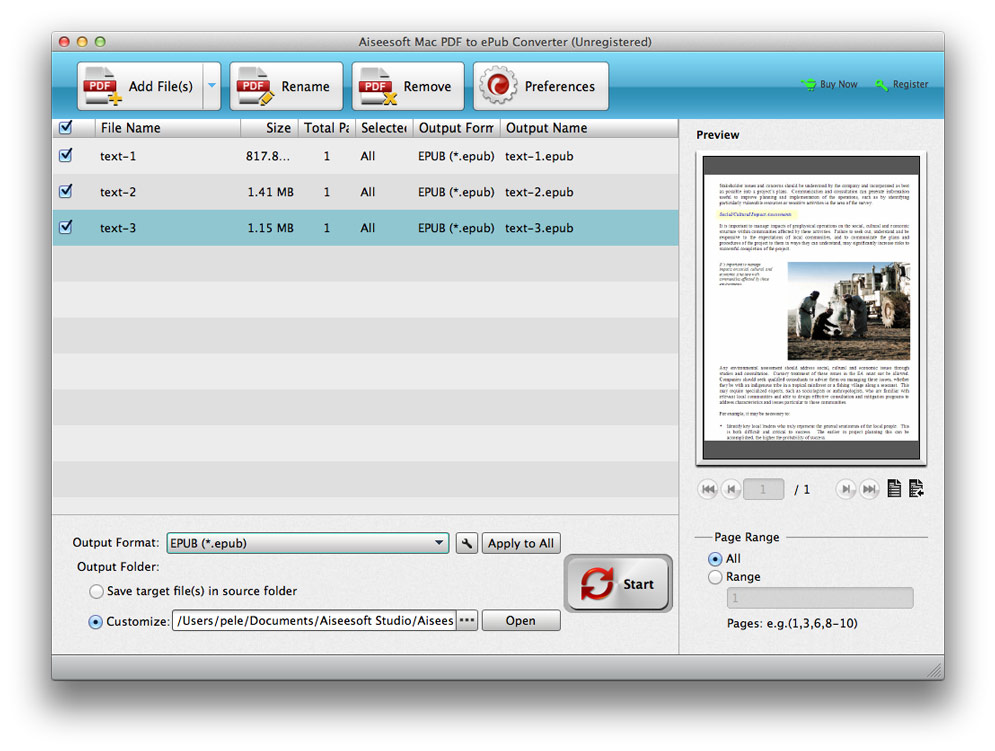Click the Rename toolbar button
Viewport: 995px width, 751px height.
tap(286, 86)
